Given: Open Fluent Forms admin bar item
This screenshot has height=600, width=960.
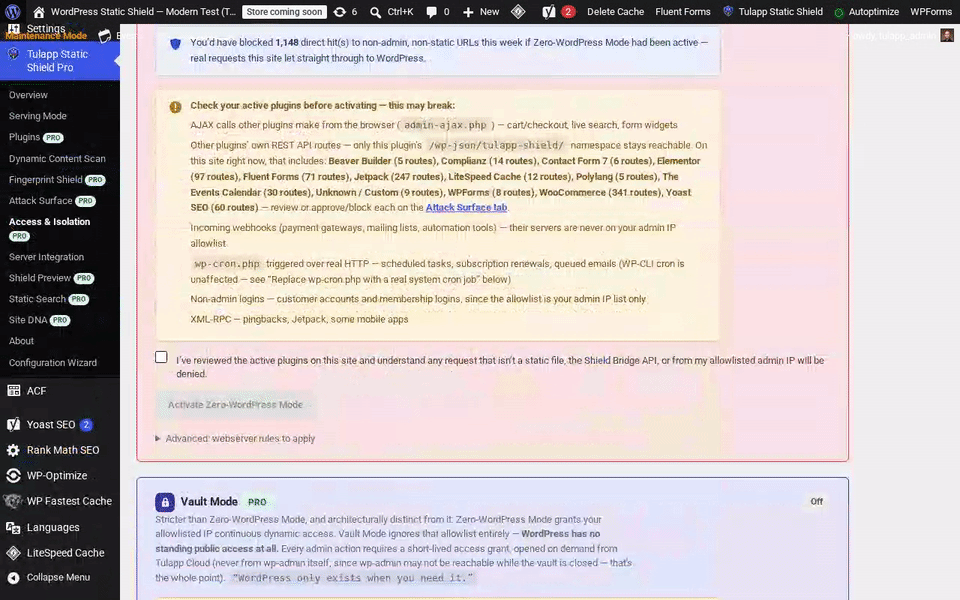Looking at the screenshot, I should tap(683, 12).
